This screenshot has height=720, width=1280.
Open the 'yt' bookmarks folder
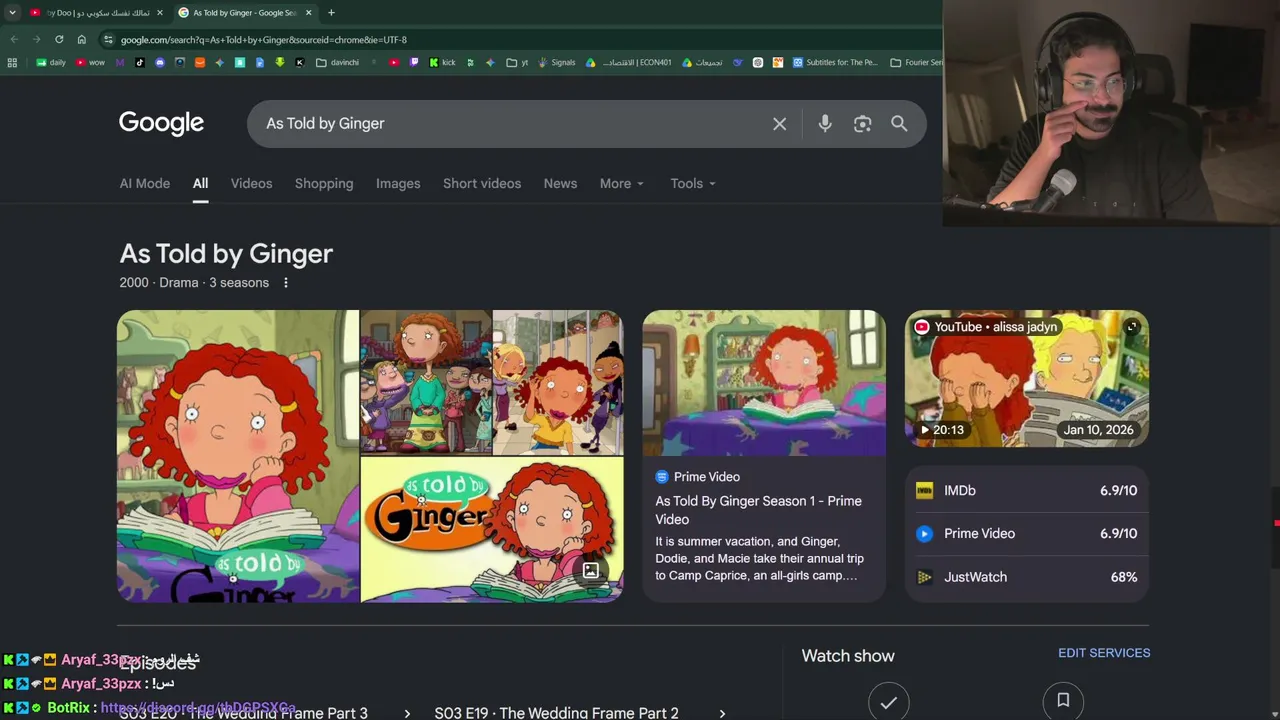click(518, 62)
